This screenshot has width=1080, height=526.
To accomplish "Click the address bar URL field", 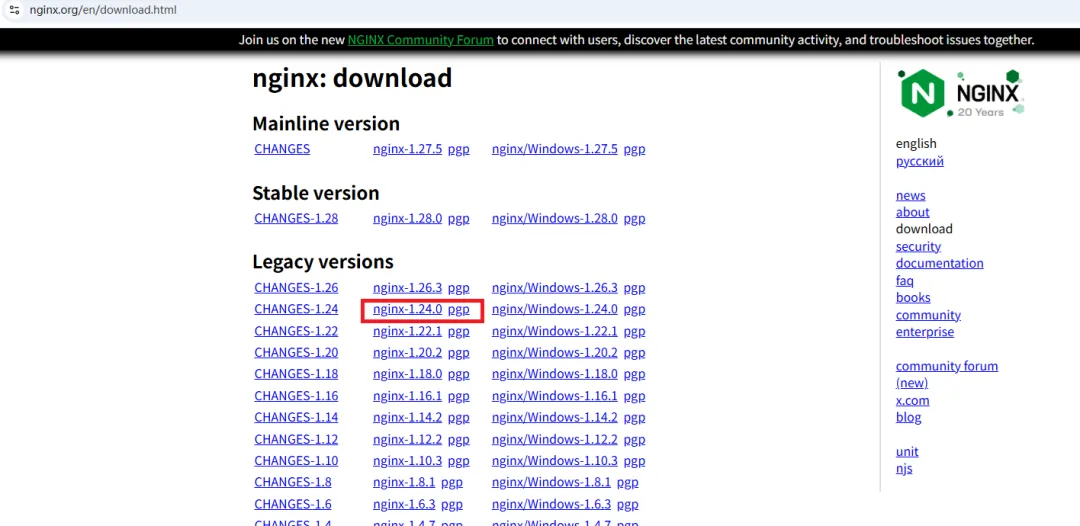I will [x=103, y=10].
